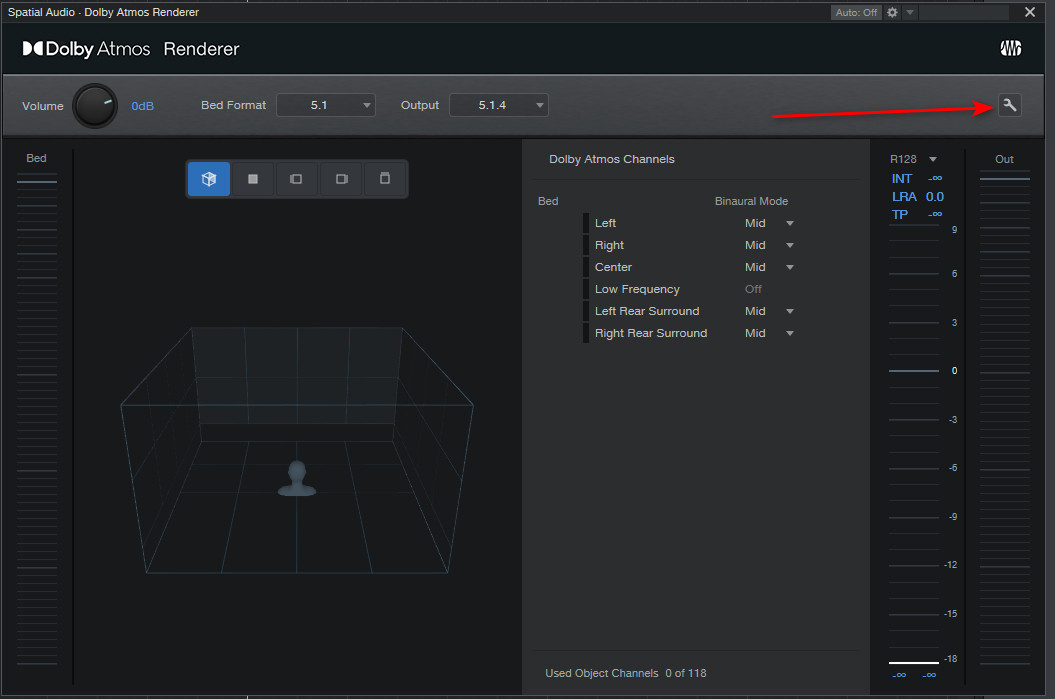1055x699 pixels.
Task: Open the dropdown arrow beside the gear icon
Action: tap(910, 12)
